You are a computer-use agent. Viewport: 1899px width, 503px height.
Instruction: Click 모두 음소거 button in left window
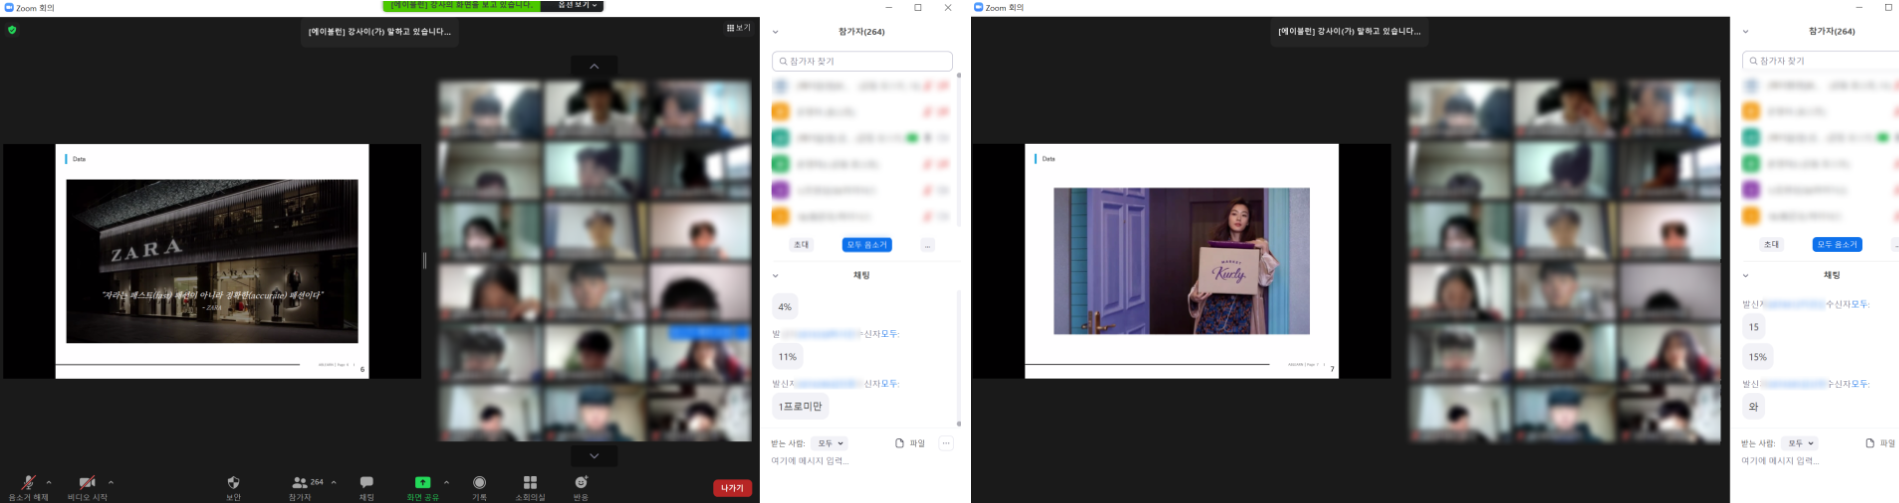pyautogui.click(x=867, y=244)
